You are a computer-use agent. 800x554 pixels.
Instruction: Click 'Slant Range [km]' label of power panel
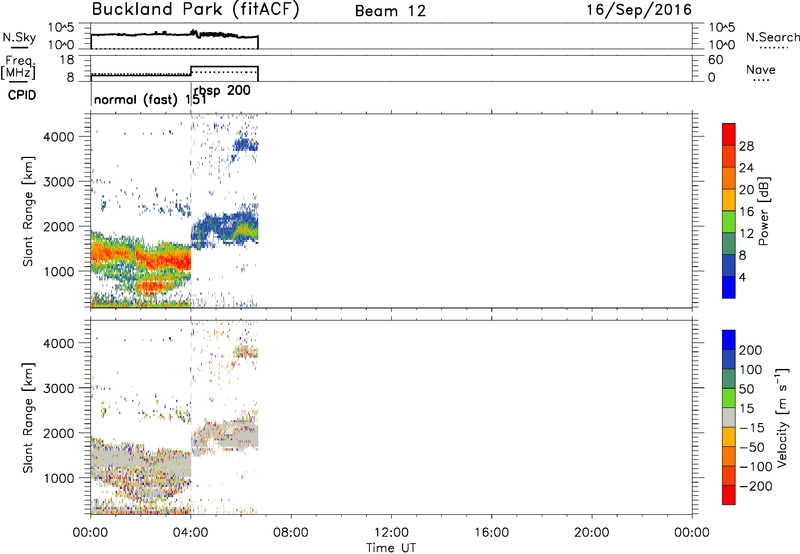[x=28, y=211]
